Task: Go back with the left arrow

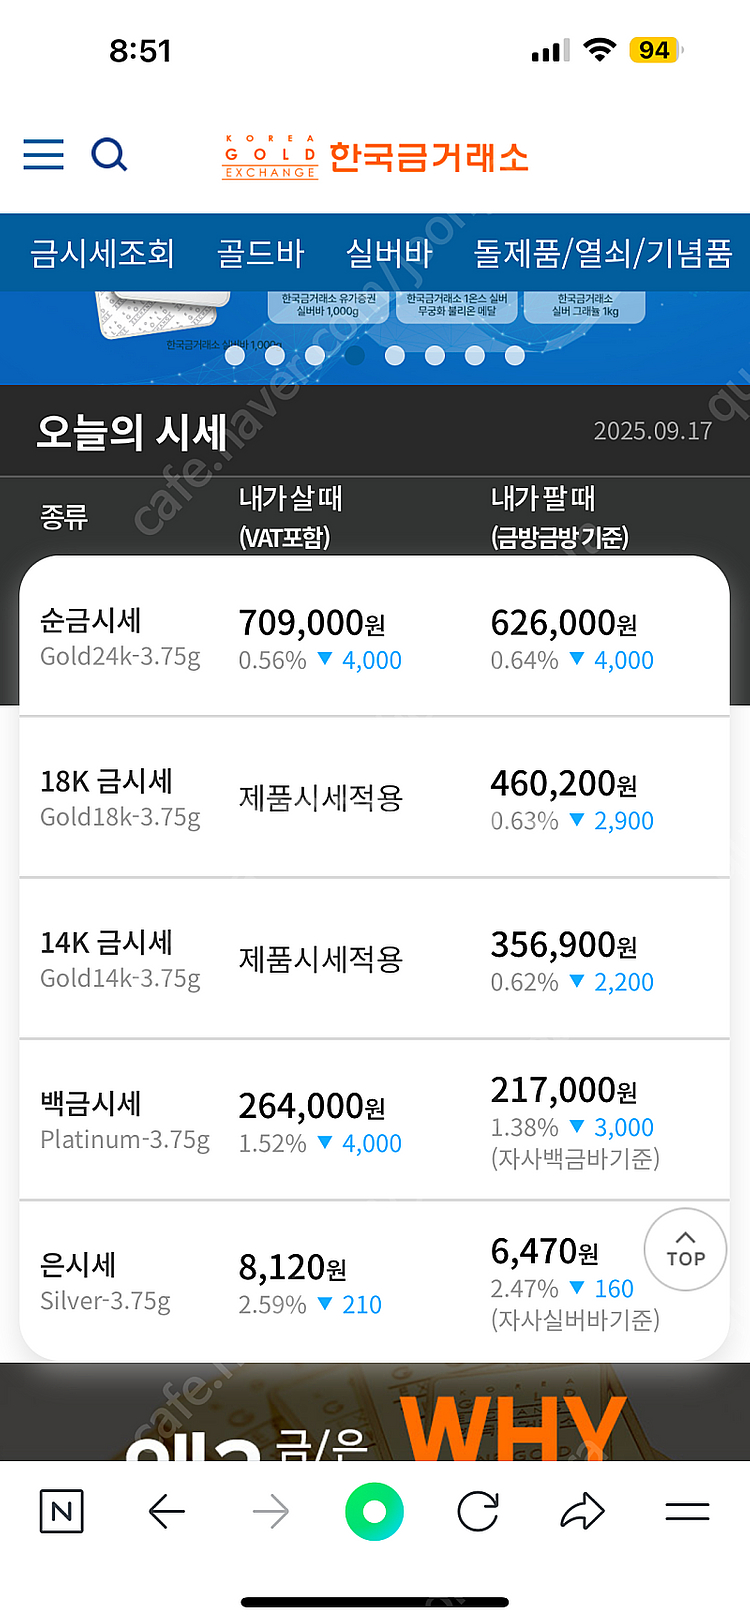Action: (166, 1511)
